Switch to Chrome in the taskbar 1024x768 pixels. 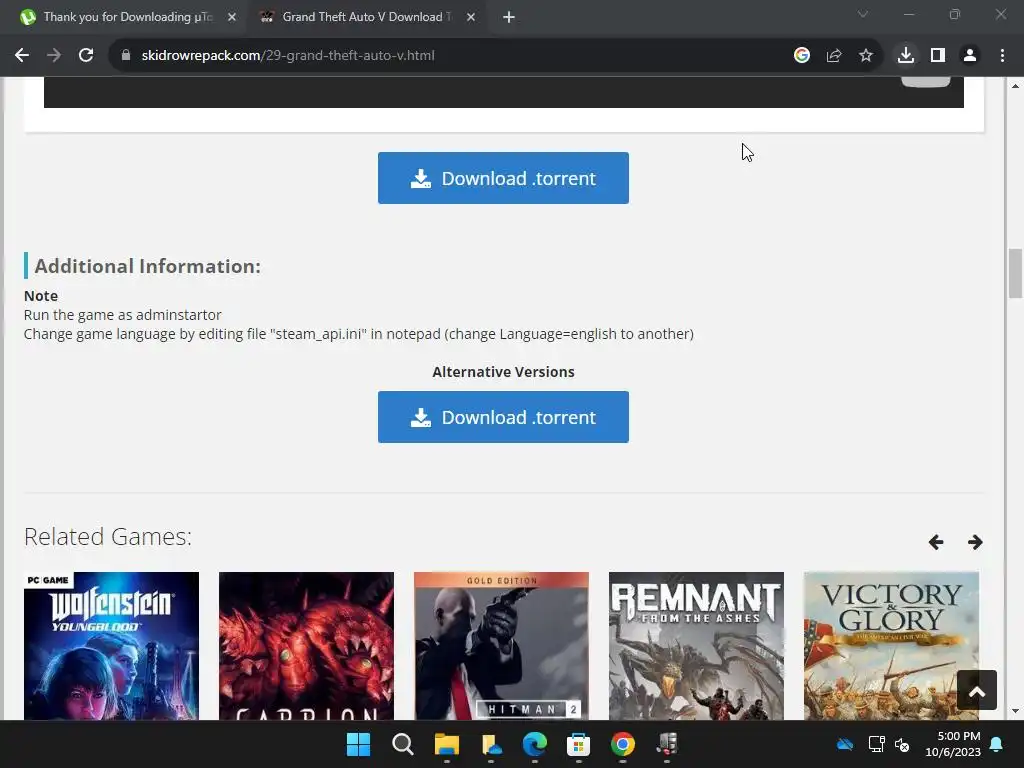tap(623, 744)
